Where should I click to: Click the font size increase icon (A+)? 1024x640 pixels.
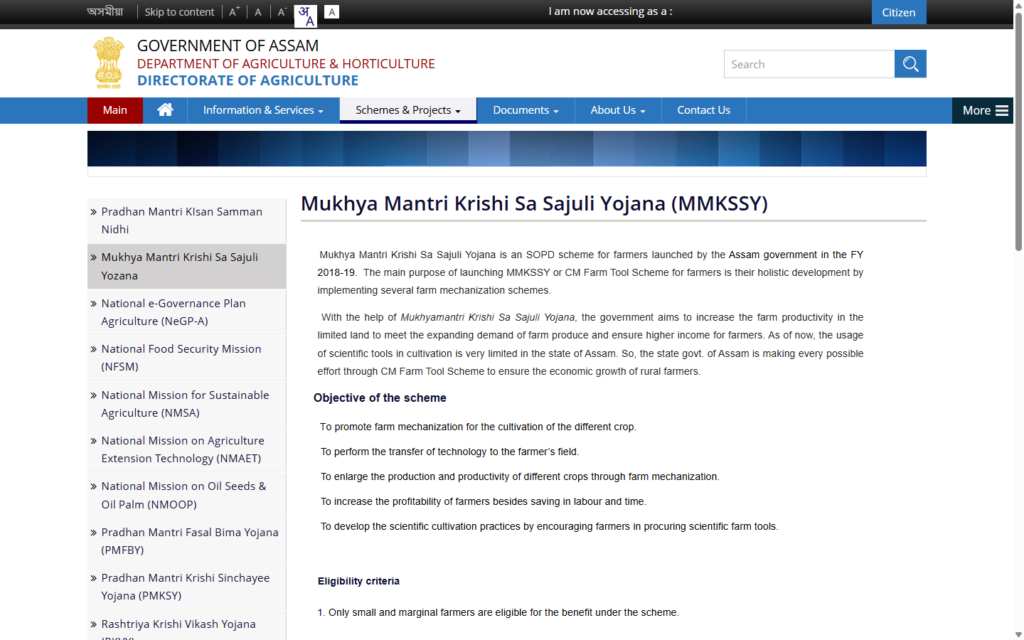(x=233, y=11)
